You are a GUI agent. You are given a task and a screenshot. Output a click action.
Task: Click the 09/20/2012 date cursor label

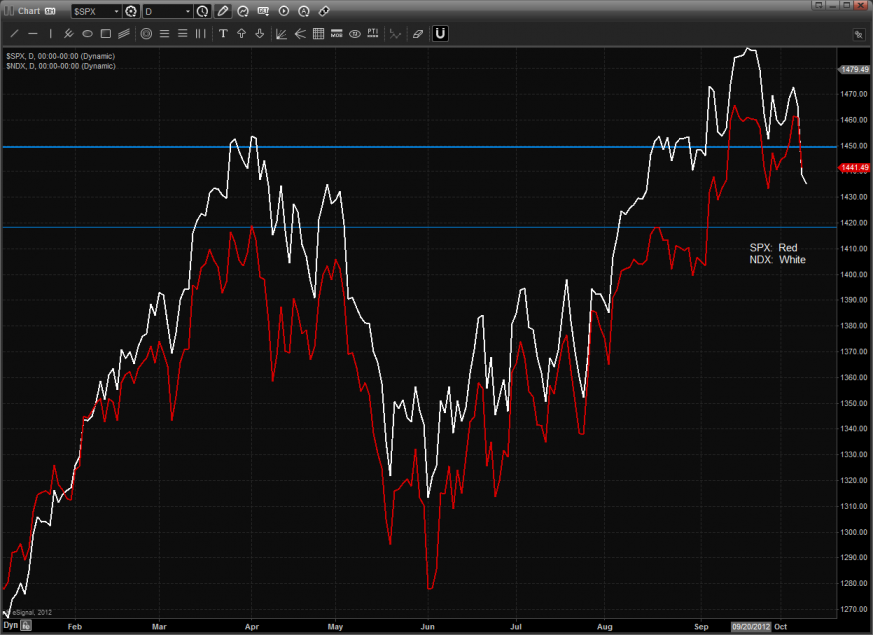tap(751, 627)
